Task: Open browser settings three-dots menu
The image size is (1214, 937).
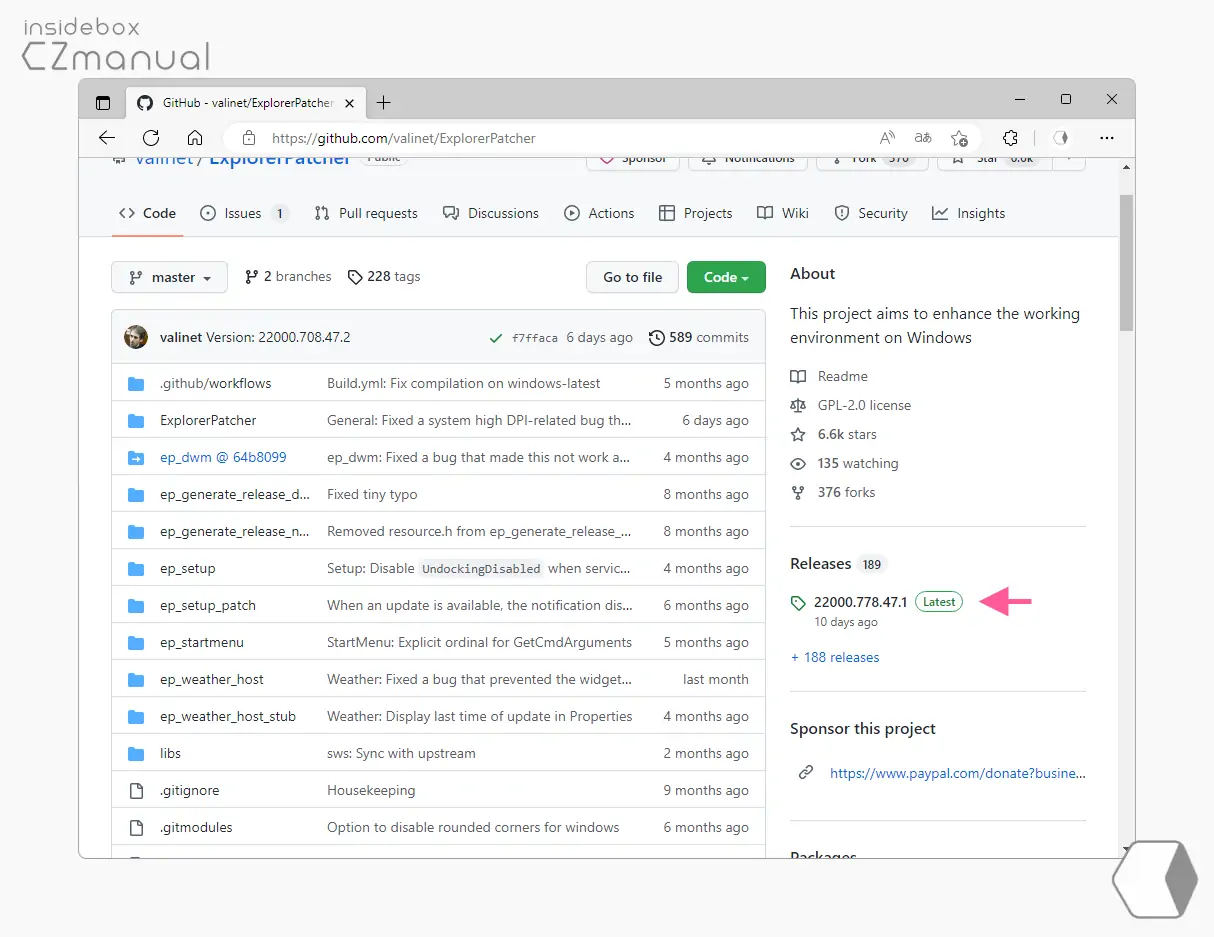Action: [x=1106, y=138]
